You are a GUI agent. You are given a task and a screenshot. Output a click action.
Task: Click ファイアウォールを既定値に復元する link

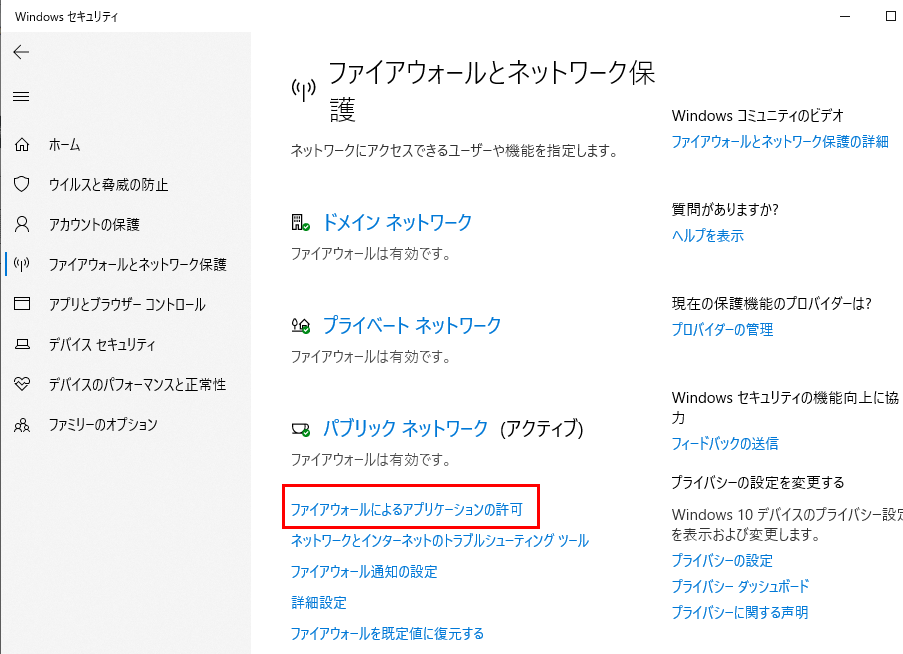388,634
